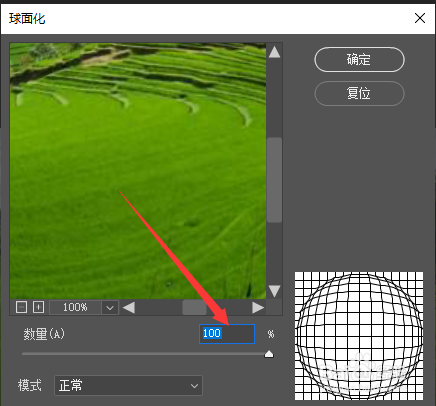Click the green terrace preview image

pos(138,171)
